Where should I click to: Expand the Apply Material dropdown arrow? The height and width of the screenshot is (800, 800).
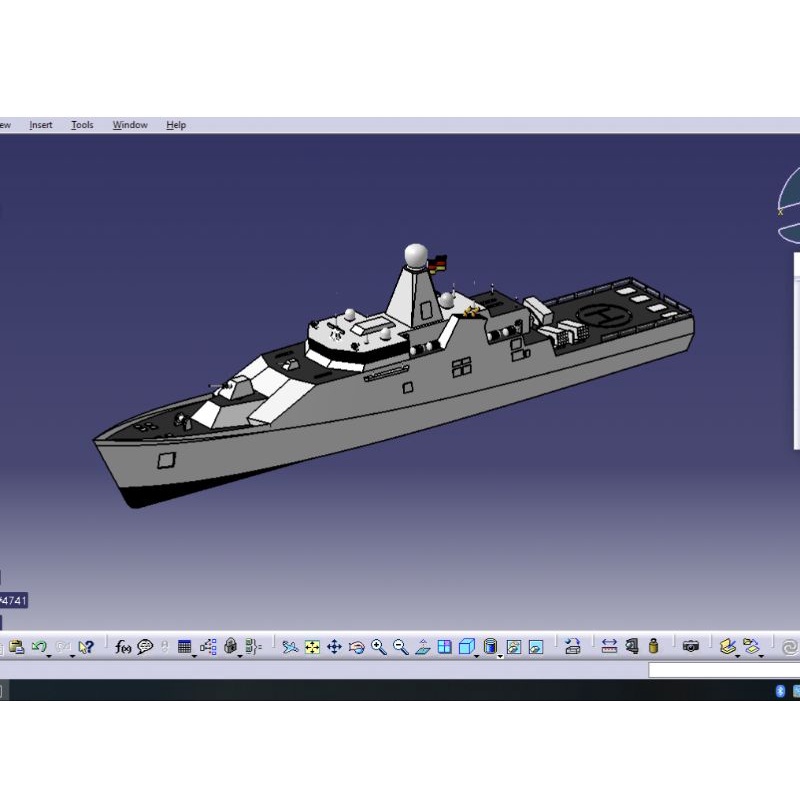pyautogui.click(x=738, y=656)
